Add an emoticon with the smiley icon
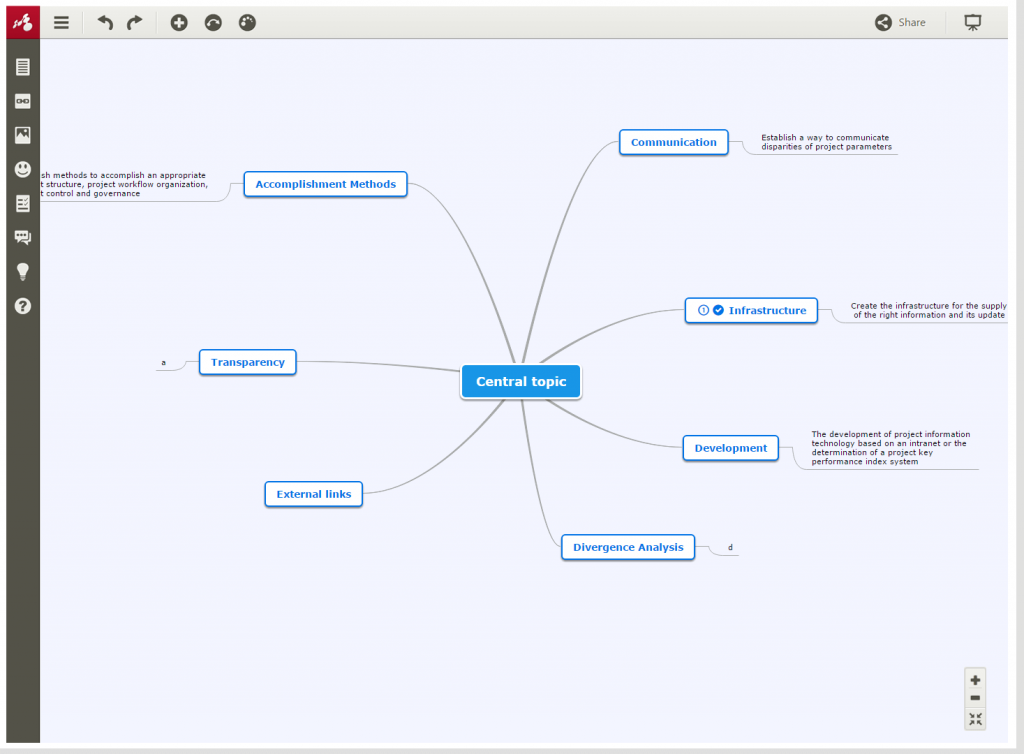 point(22,169)
